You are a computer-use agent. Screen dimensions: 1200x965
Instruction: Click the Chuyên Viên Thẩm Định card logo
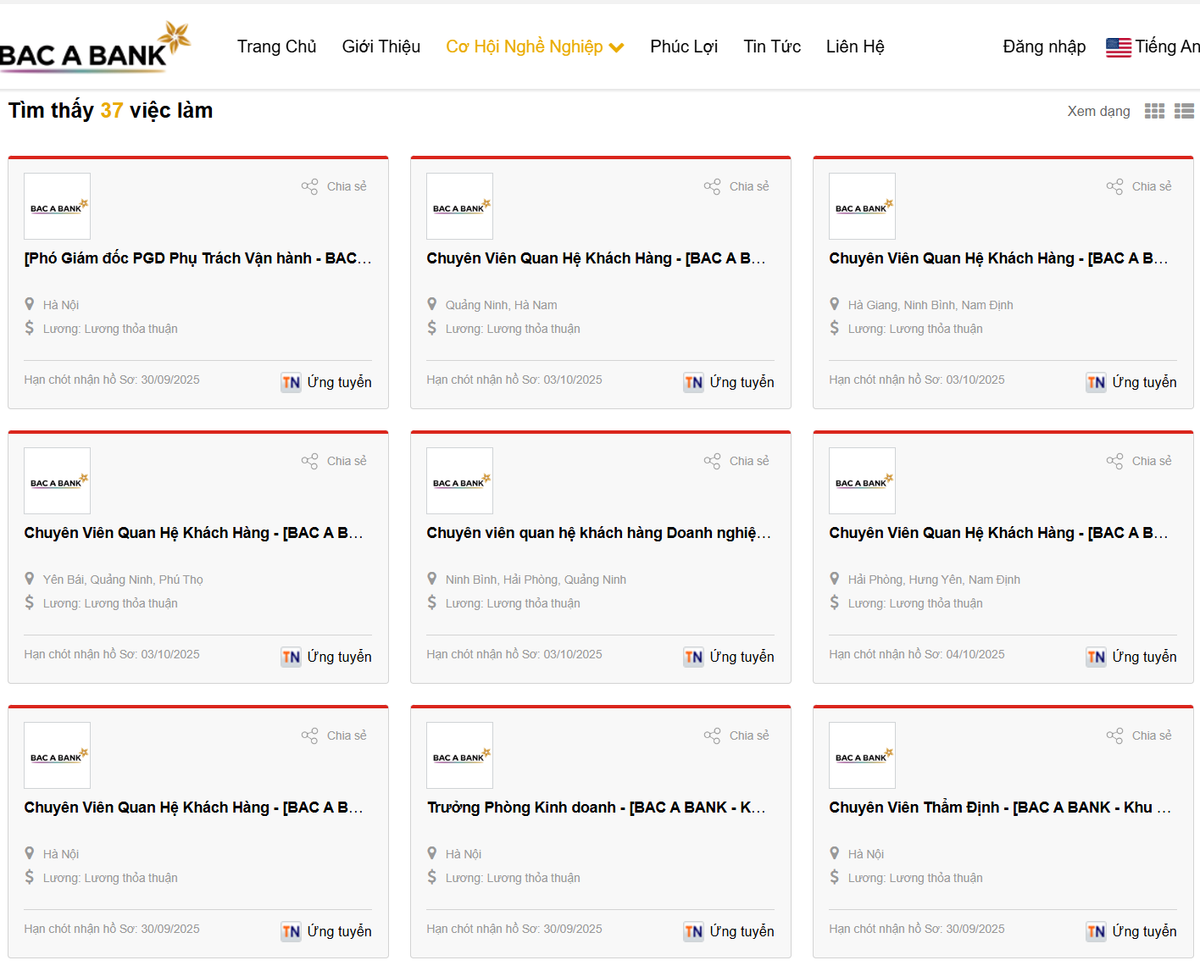[862, 755]
